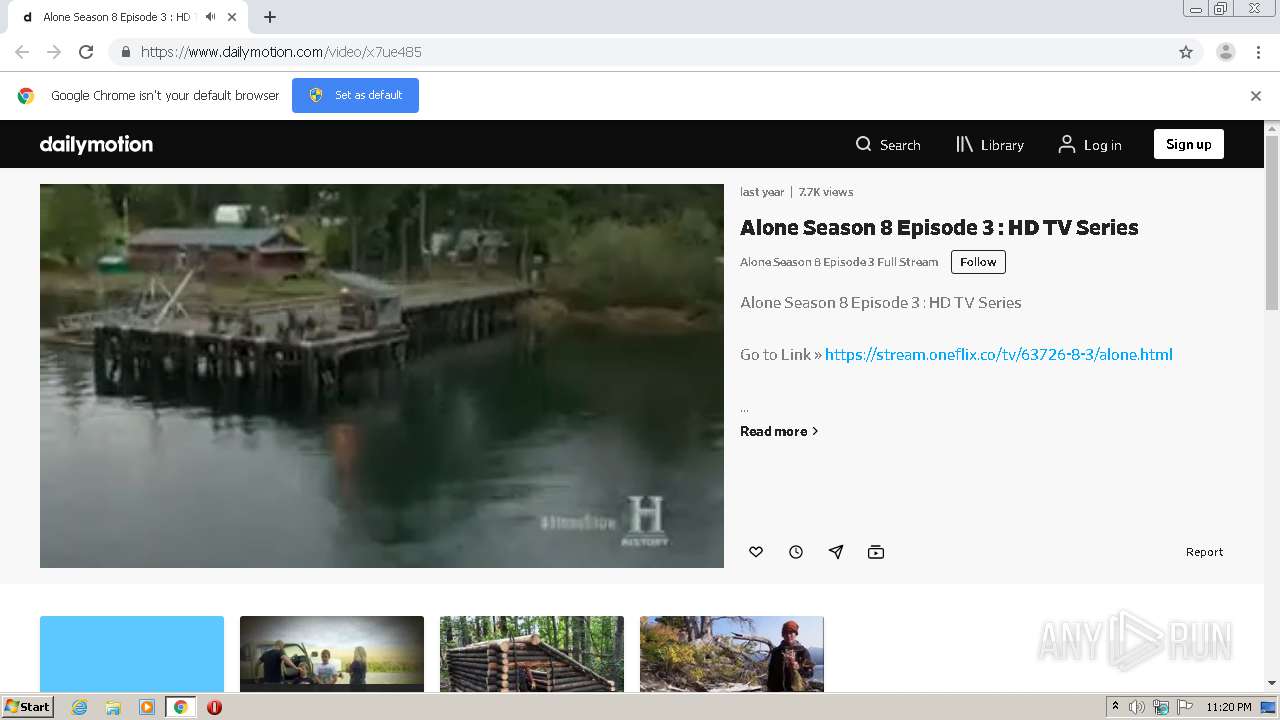Click the Log in link
Viewport: 1280px width, 720px height.
[1090, 145]
